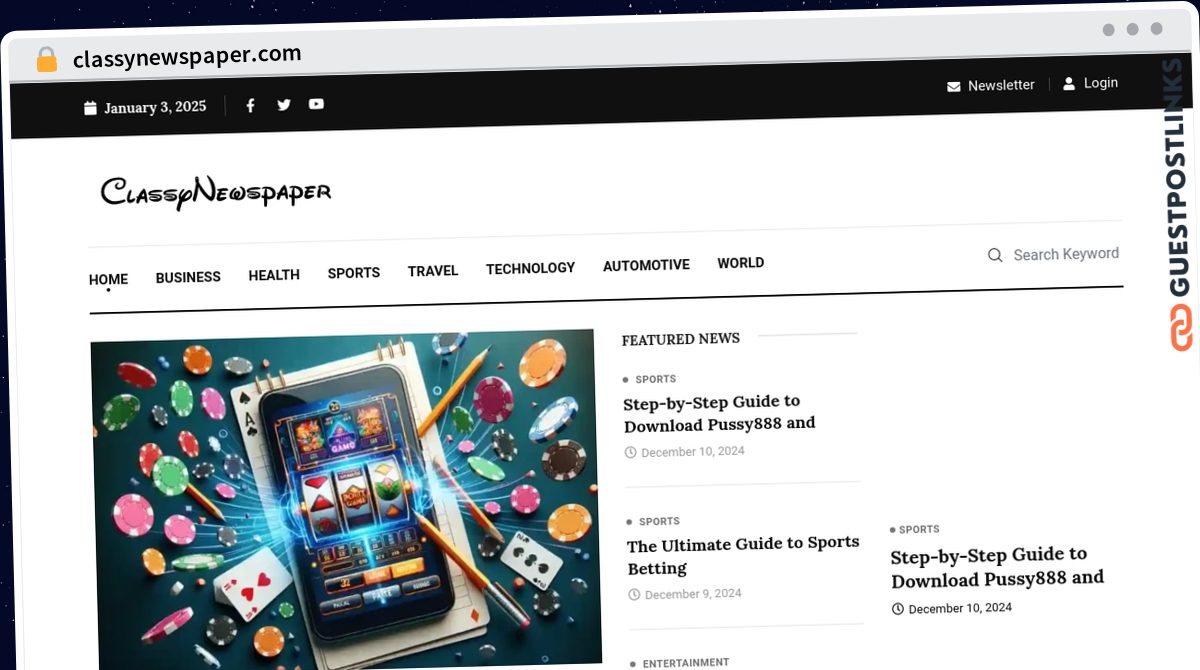1200x670 pixels.
Task: Click the 'January 3, 2025' date text
Action: [155, 107]
